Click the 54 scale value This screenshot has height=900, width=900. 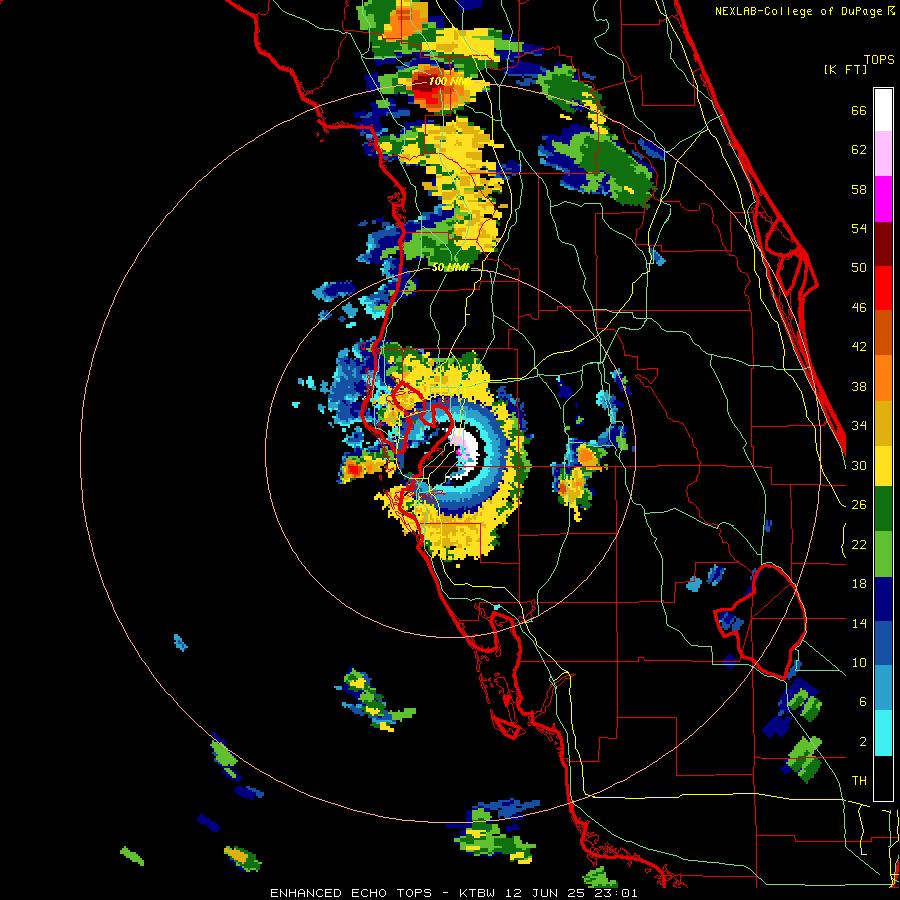[859, 228]
